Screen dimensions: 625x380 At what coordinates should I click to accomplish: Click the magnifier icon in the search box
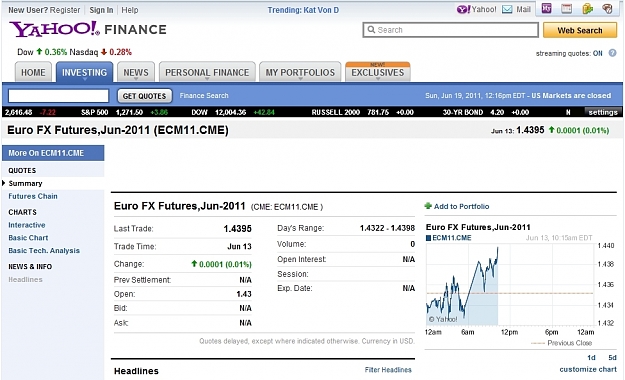tap(371, 30)
